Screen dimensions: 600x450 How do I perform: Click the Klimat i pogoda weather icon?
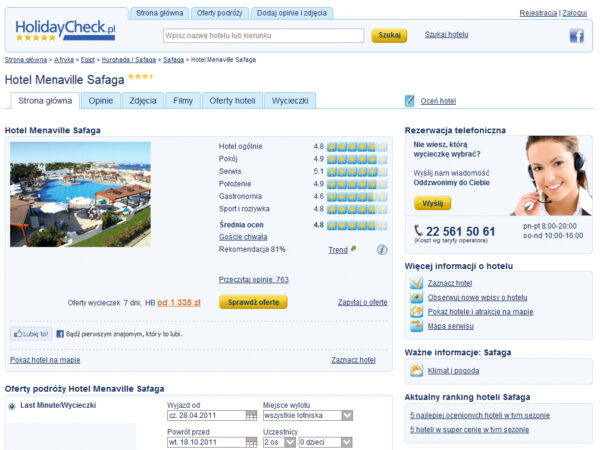click(417, 370)
